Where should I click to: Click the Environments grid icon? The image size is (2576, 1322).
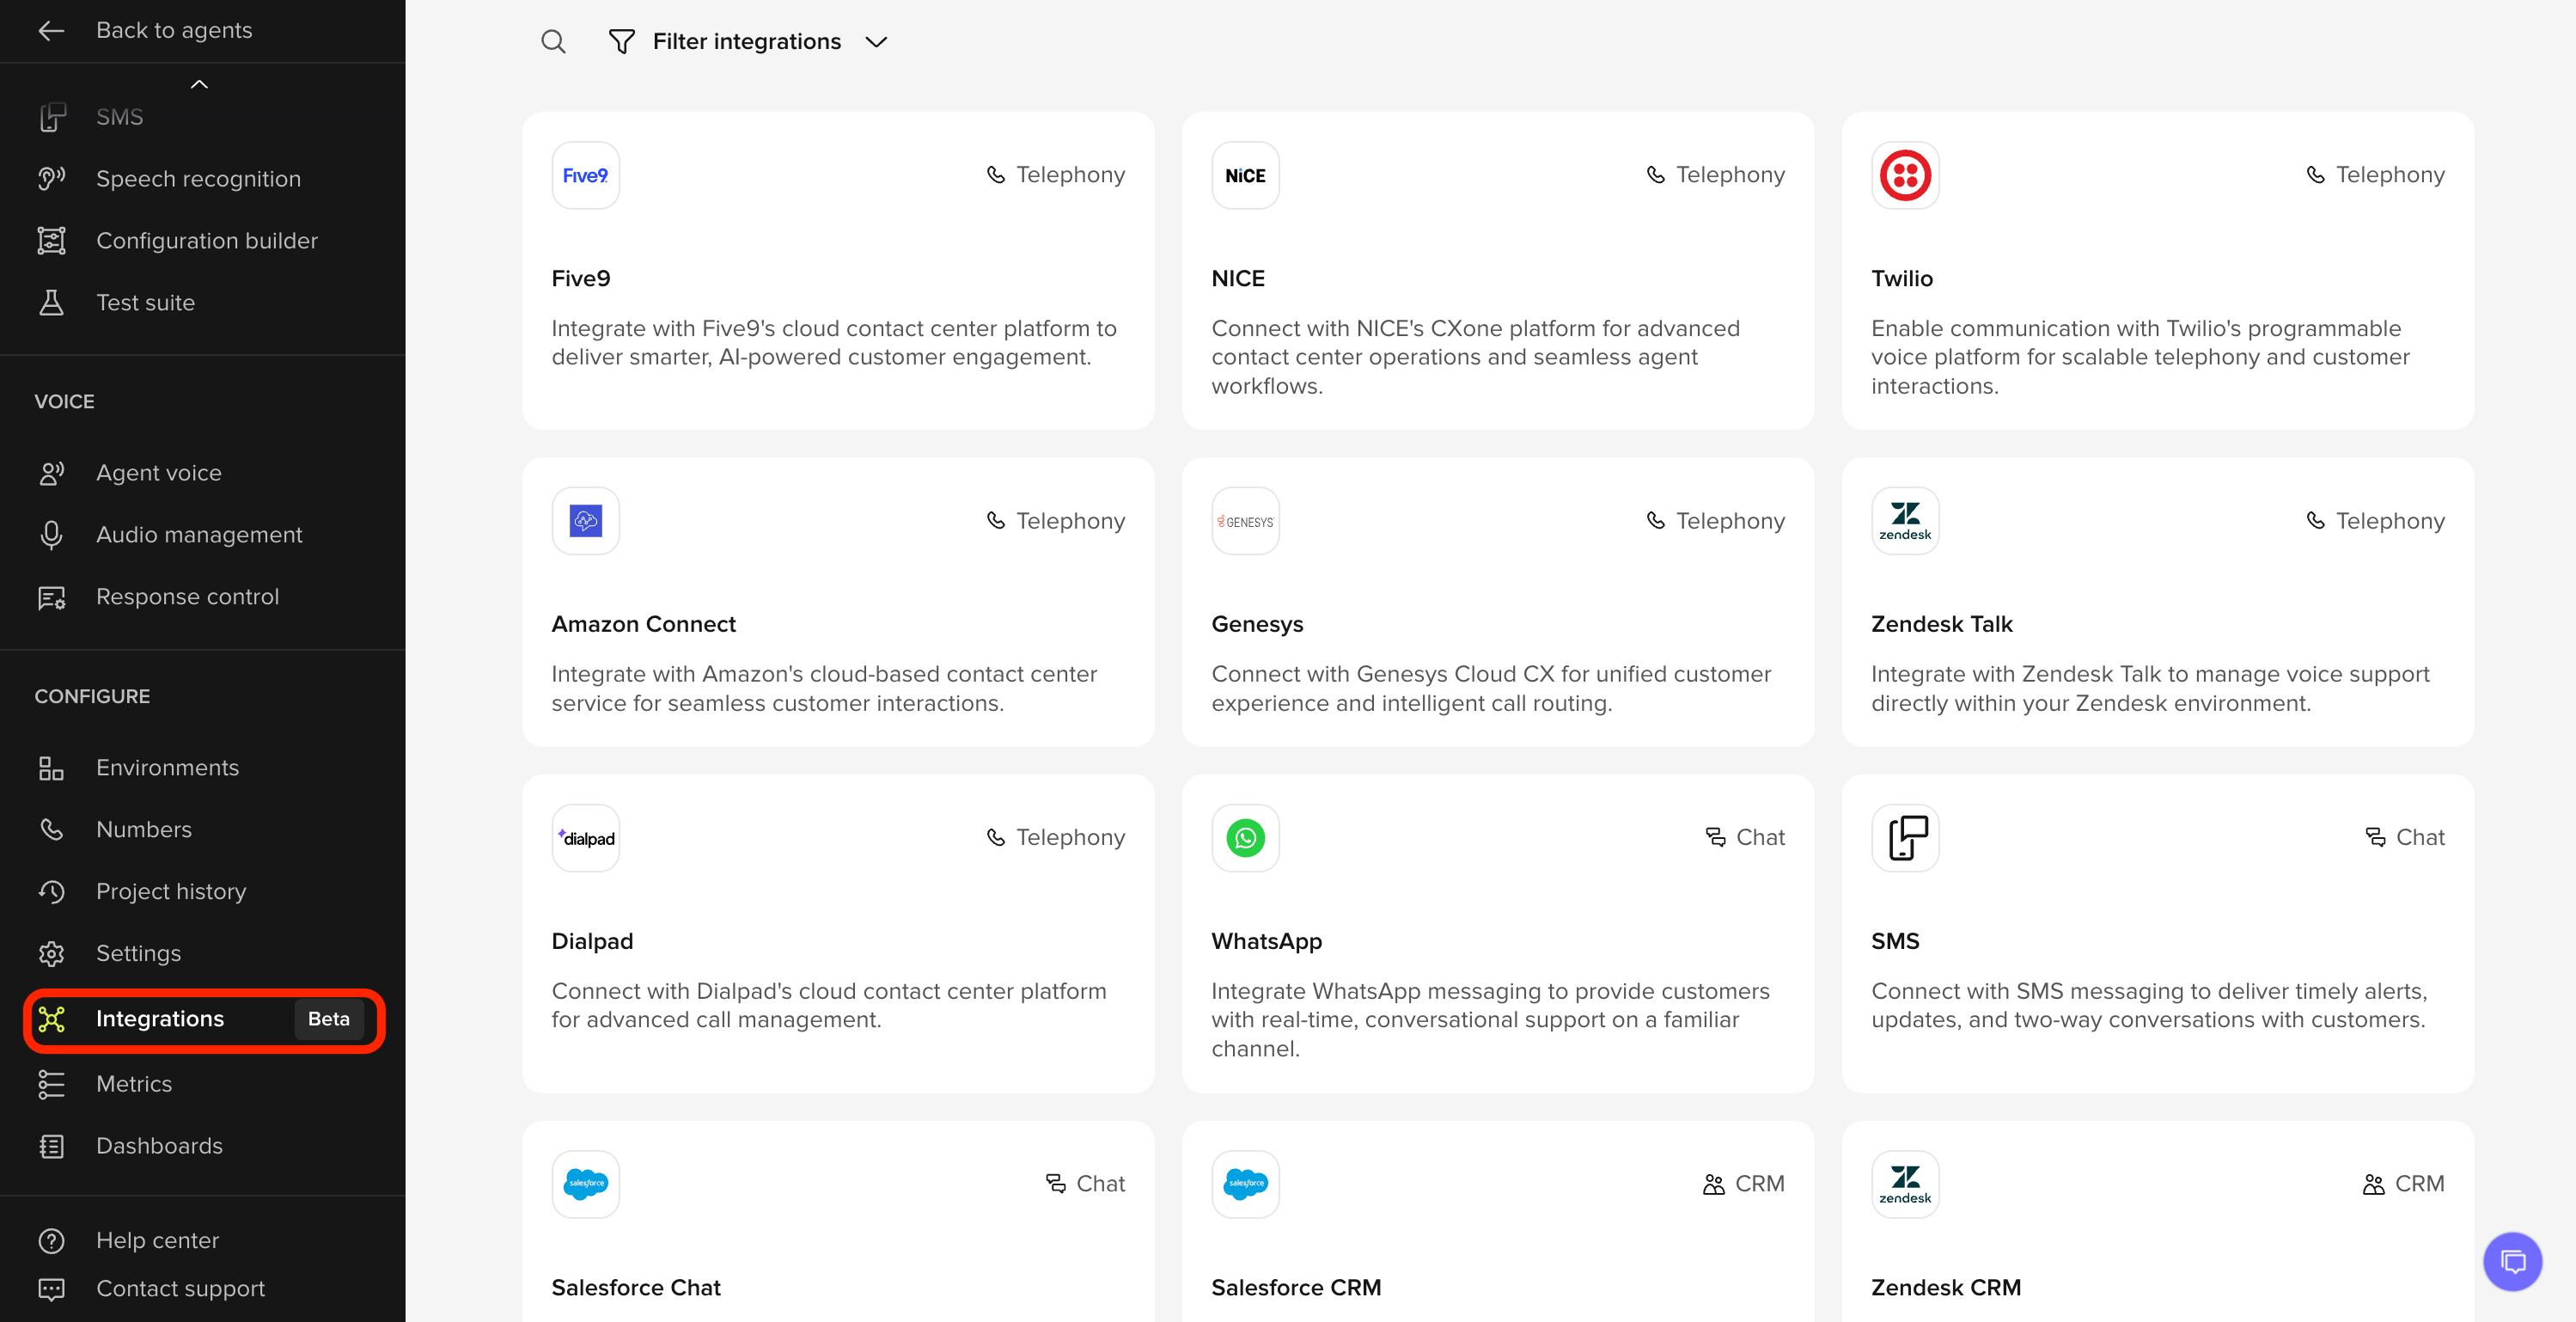(51, 768)
